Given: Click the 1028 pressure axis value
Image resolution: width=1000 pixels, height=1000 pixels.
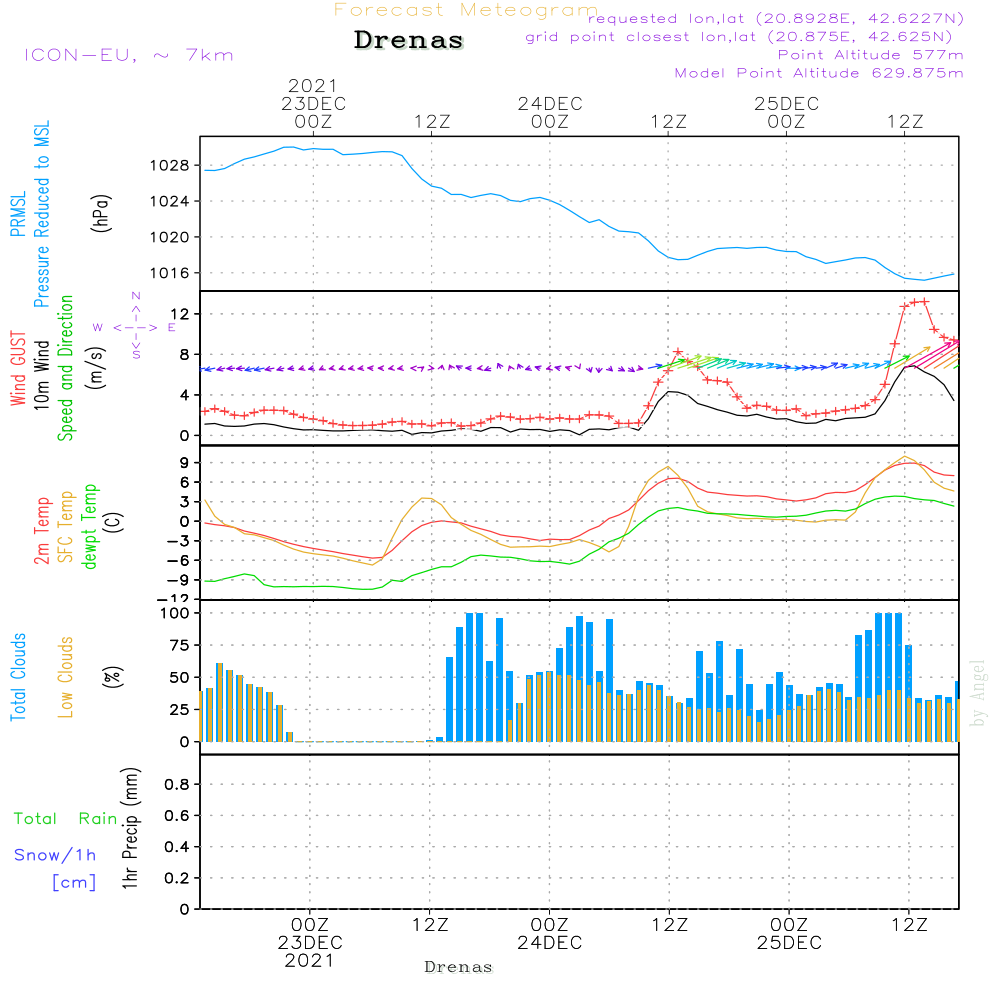Looking at the screenshot, I should (170, 166).
